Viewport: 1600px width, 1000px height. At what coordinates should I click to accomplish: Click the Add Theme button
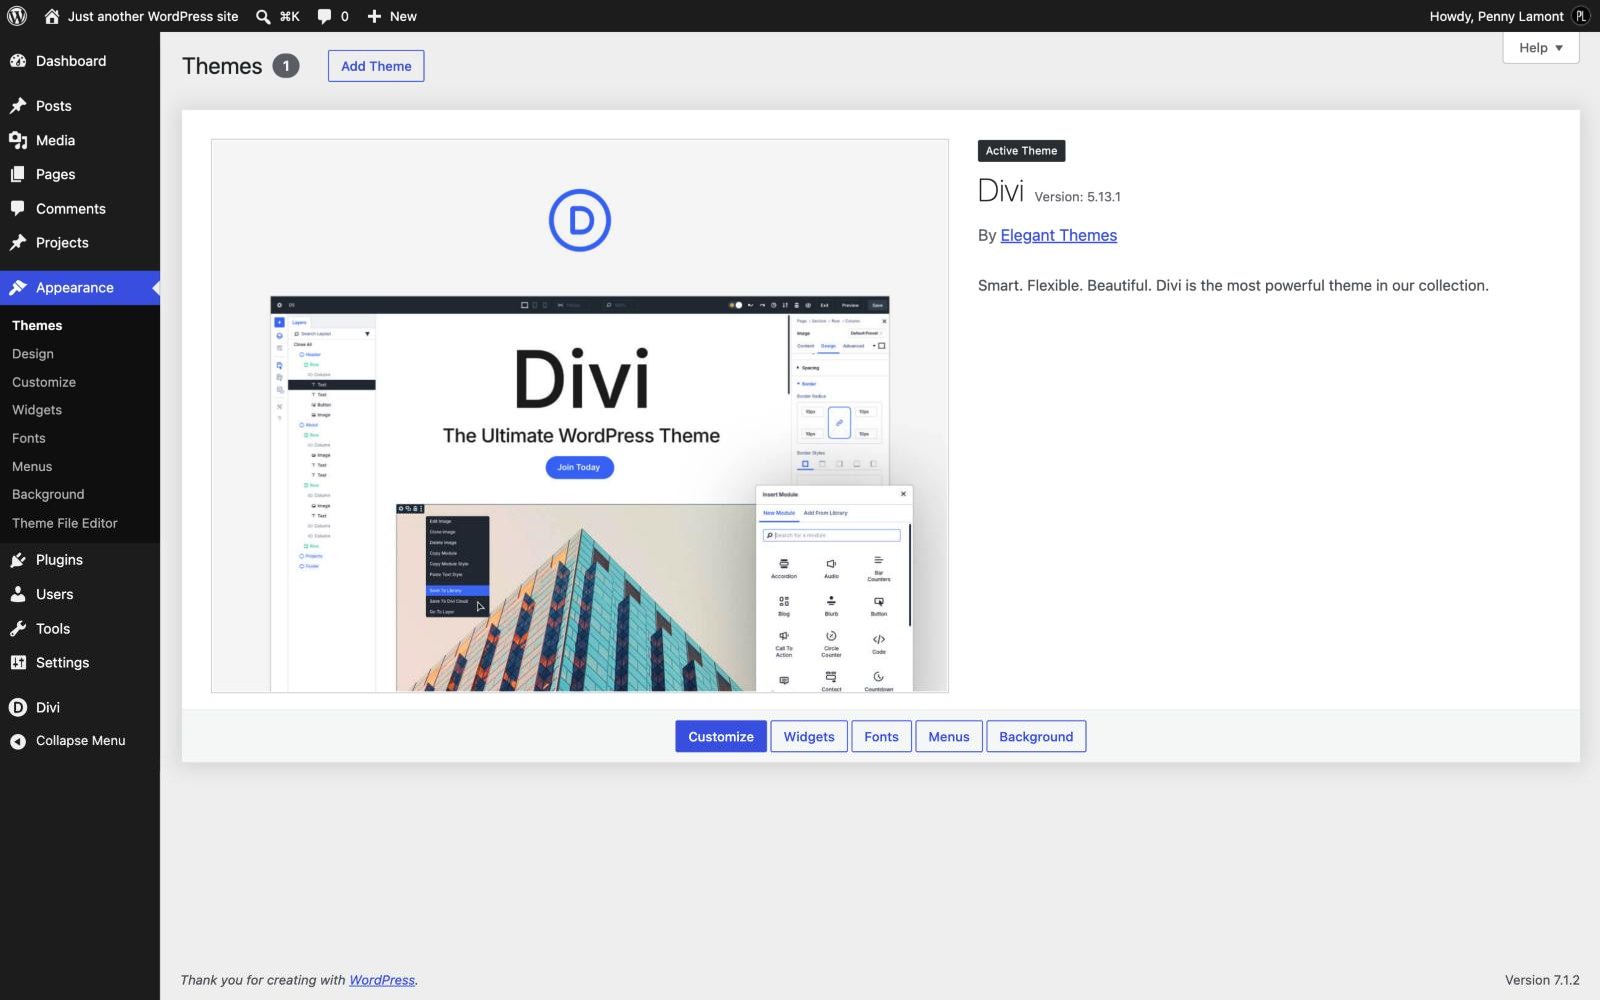[x=376, y=66]
